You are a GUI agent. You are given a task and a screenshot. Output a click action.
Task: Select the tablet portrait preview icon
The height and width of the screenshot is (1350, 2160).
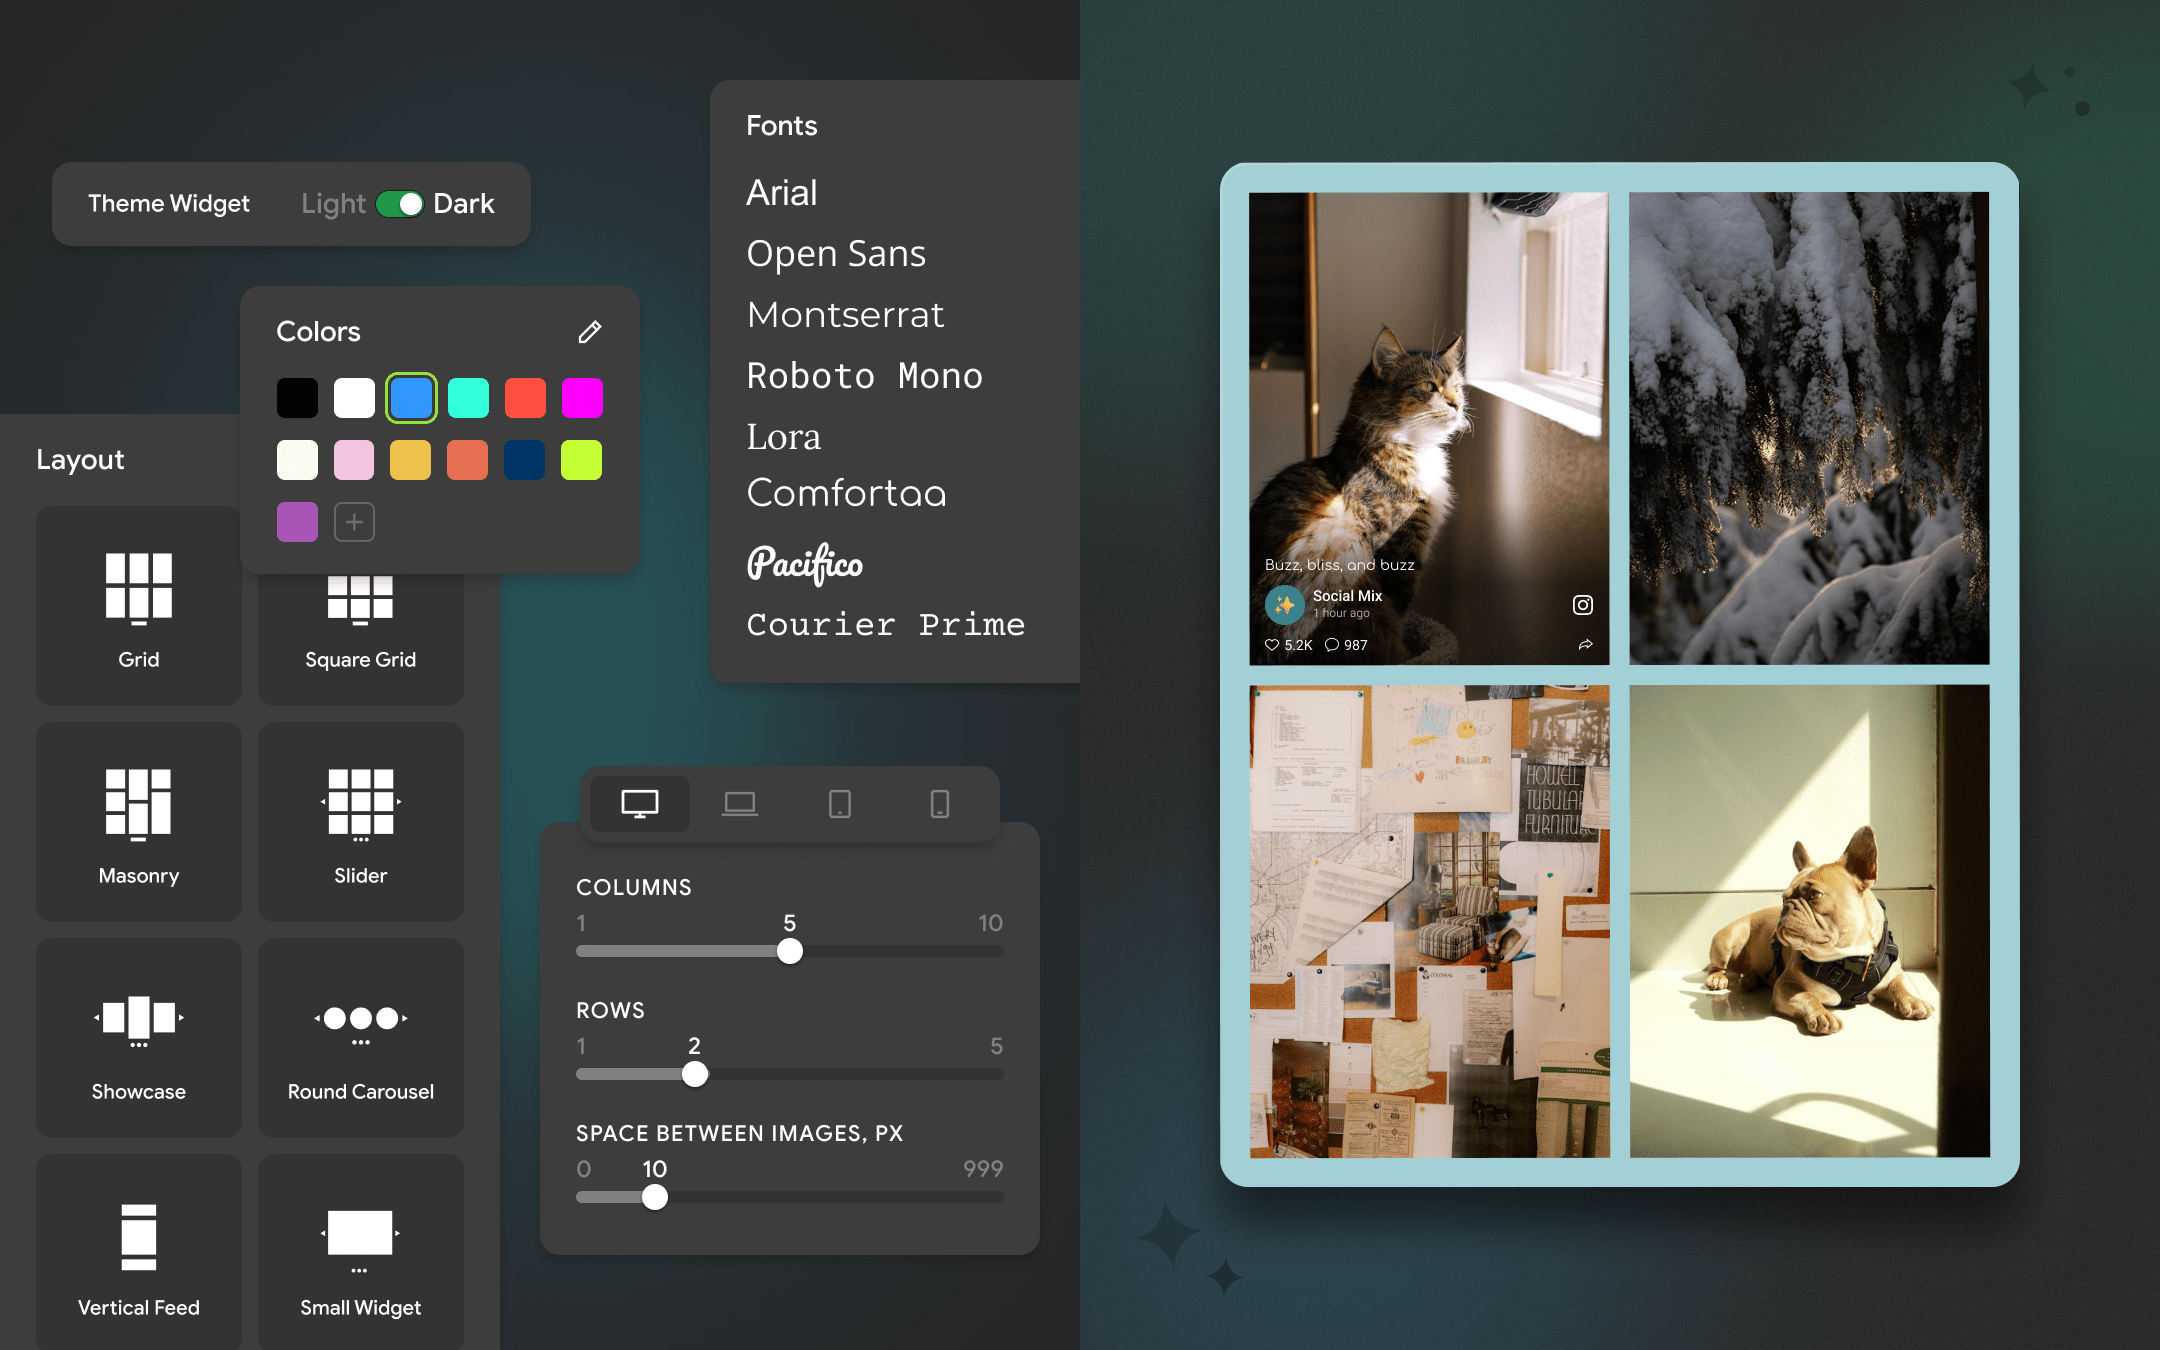pyautogui.click(x=840, y=803)
